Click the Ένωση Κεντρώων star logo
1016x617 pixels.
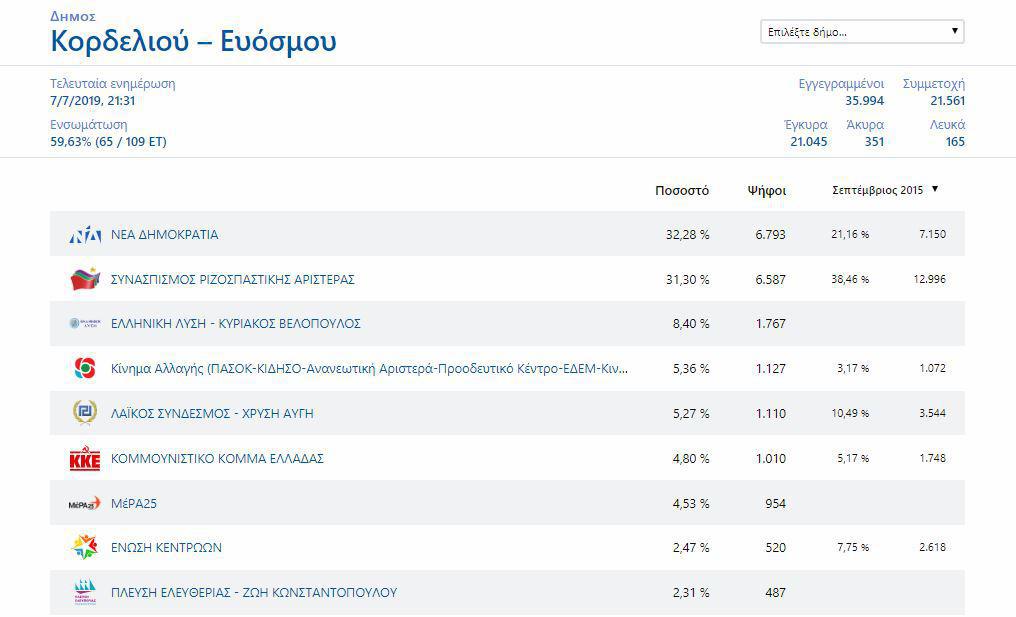click(85, 547)
